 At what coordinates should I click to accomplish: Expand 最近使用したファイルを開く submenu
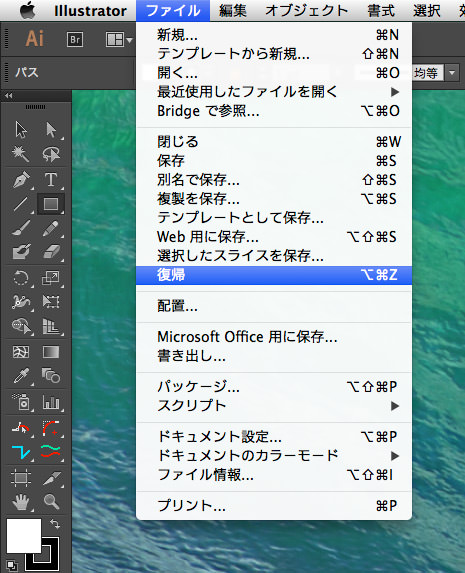(274, 92)
